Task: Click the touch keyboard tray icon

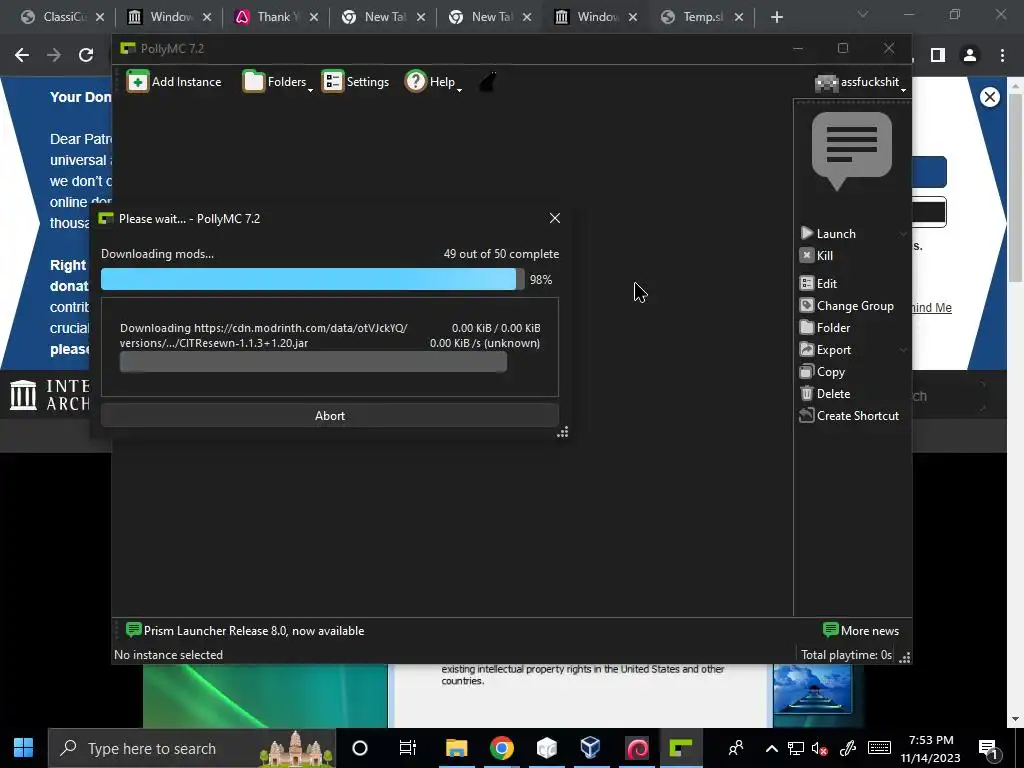Action: pyautogui.click(x=879, y=748)
